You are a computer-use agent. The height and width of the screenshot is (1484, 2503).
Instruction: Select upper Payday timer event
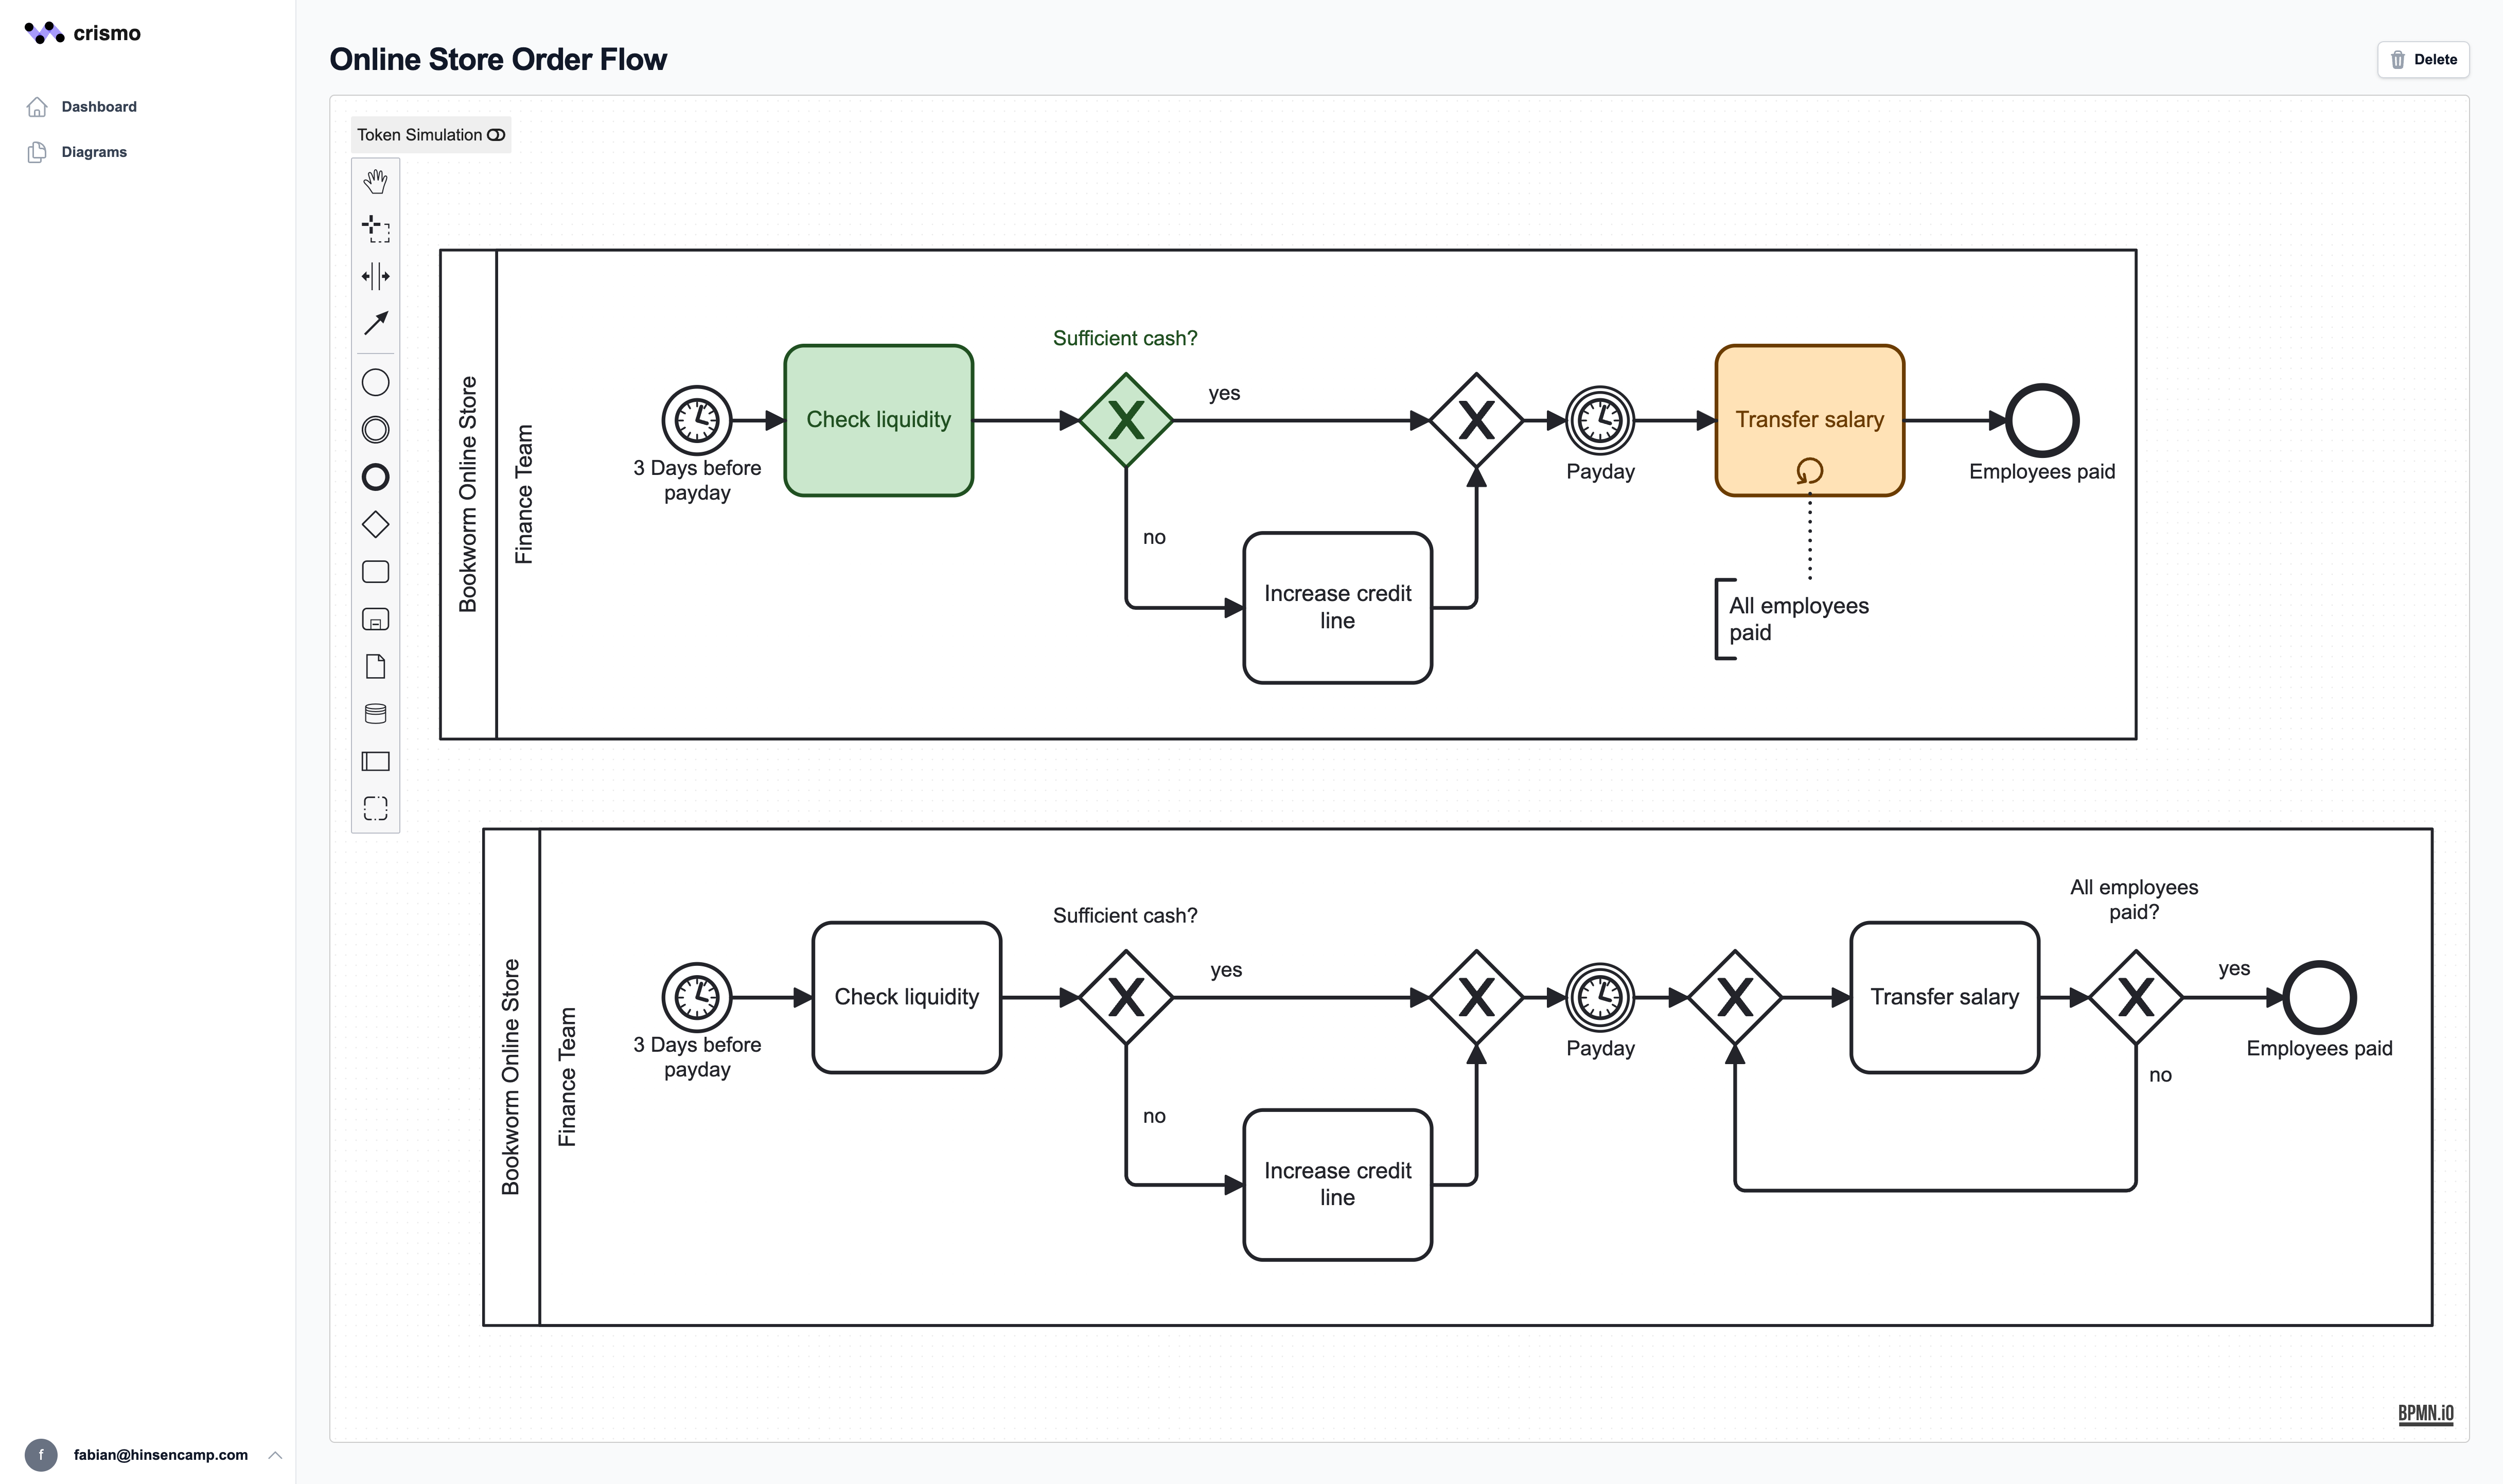coord(1600,420)
